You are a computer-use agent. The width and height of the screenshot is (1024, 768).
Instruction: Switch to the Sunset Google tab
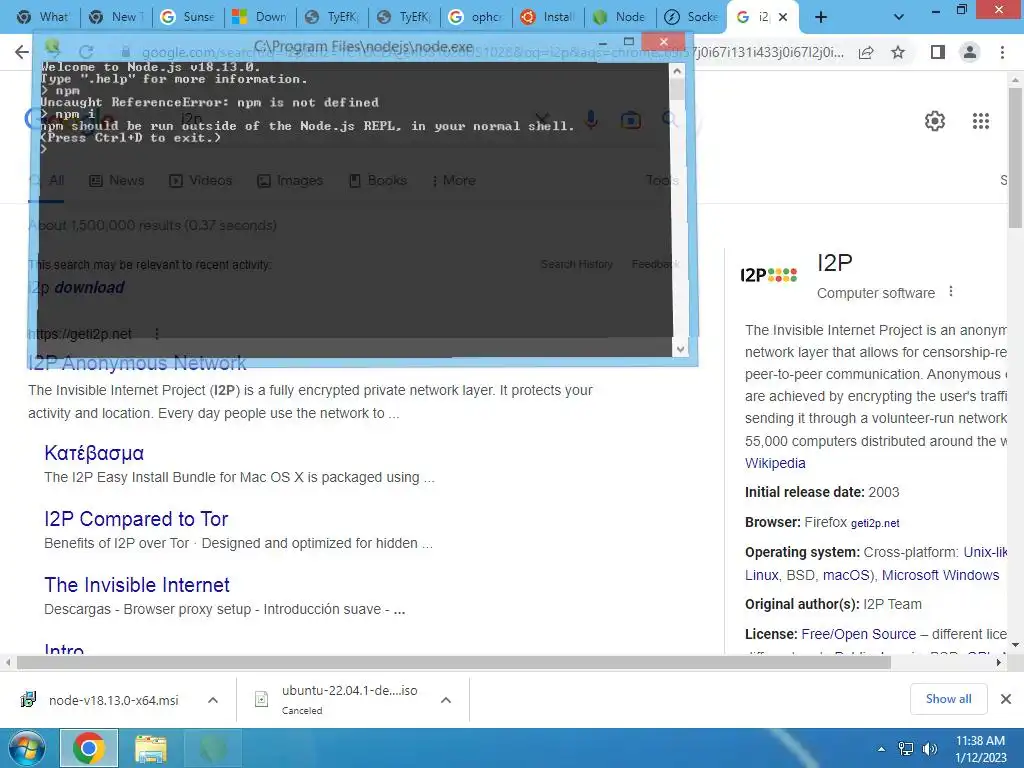click(x=188, y=17)
